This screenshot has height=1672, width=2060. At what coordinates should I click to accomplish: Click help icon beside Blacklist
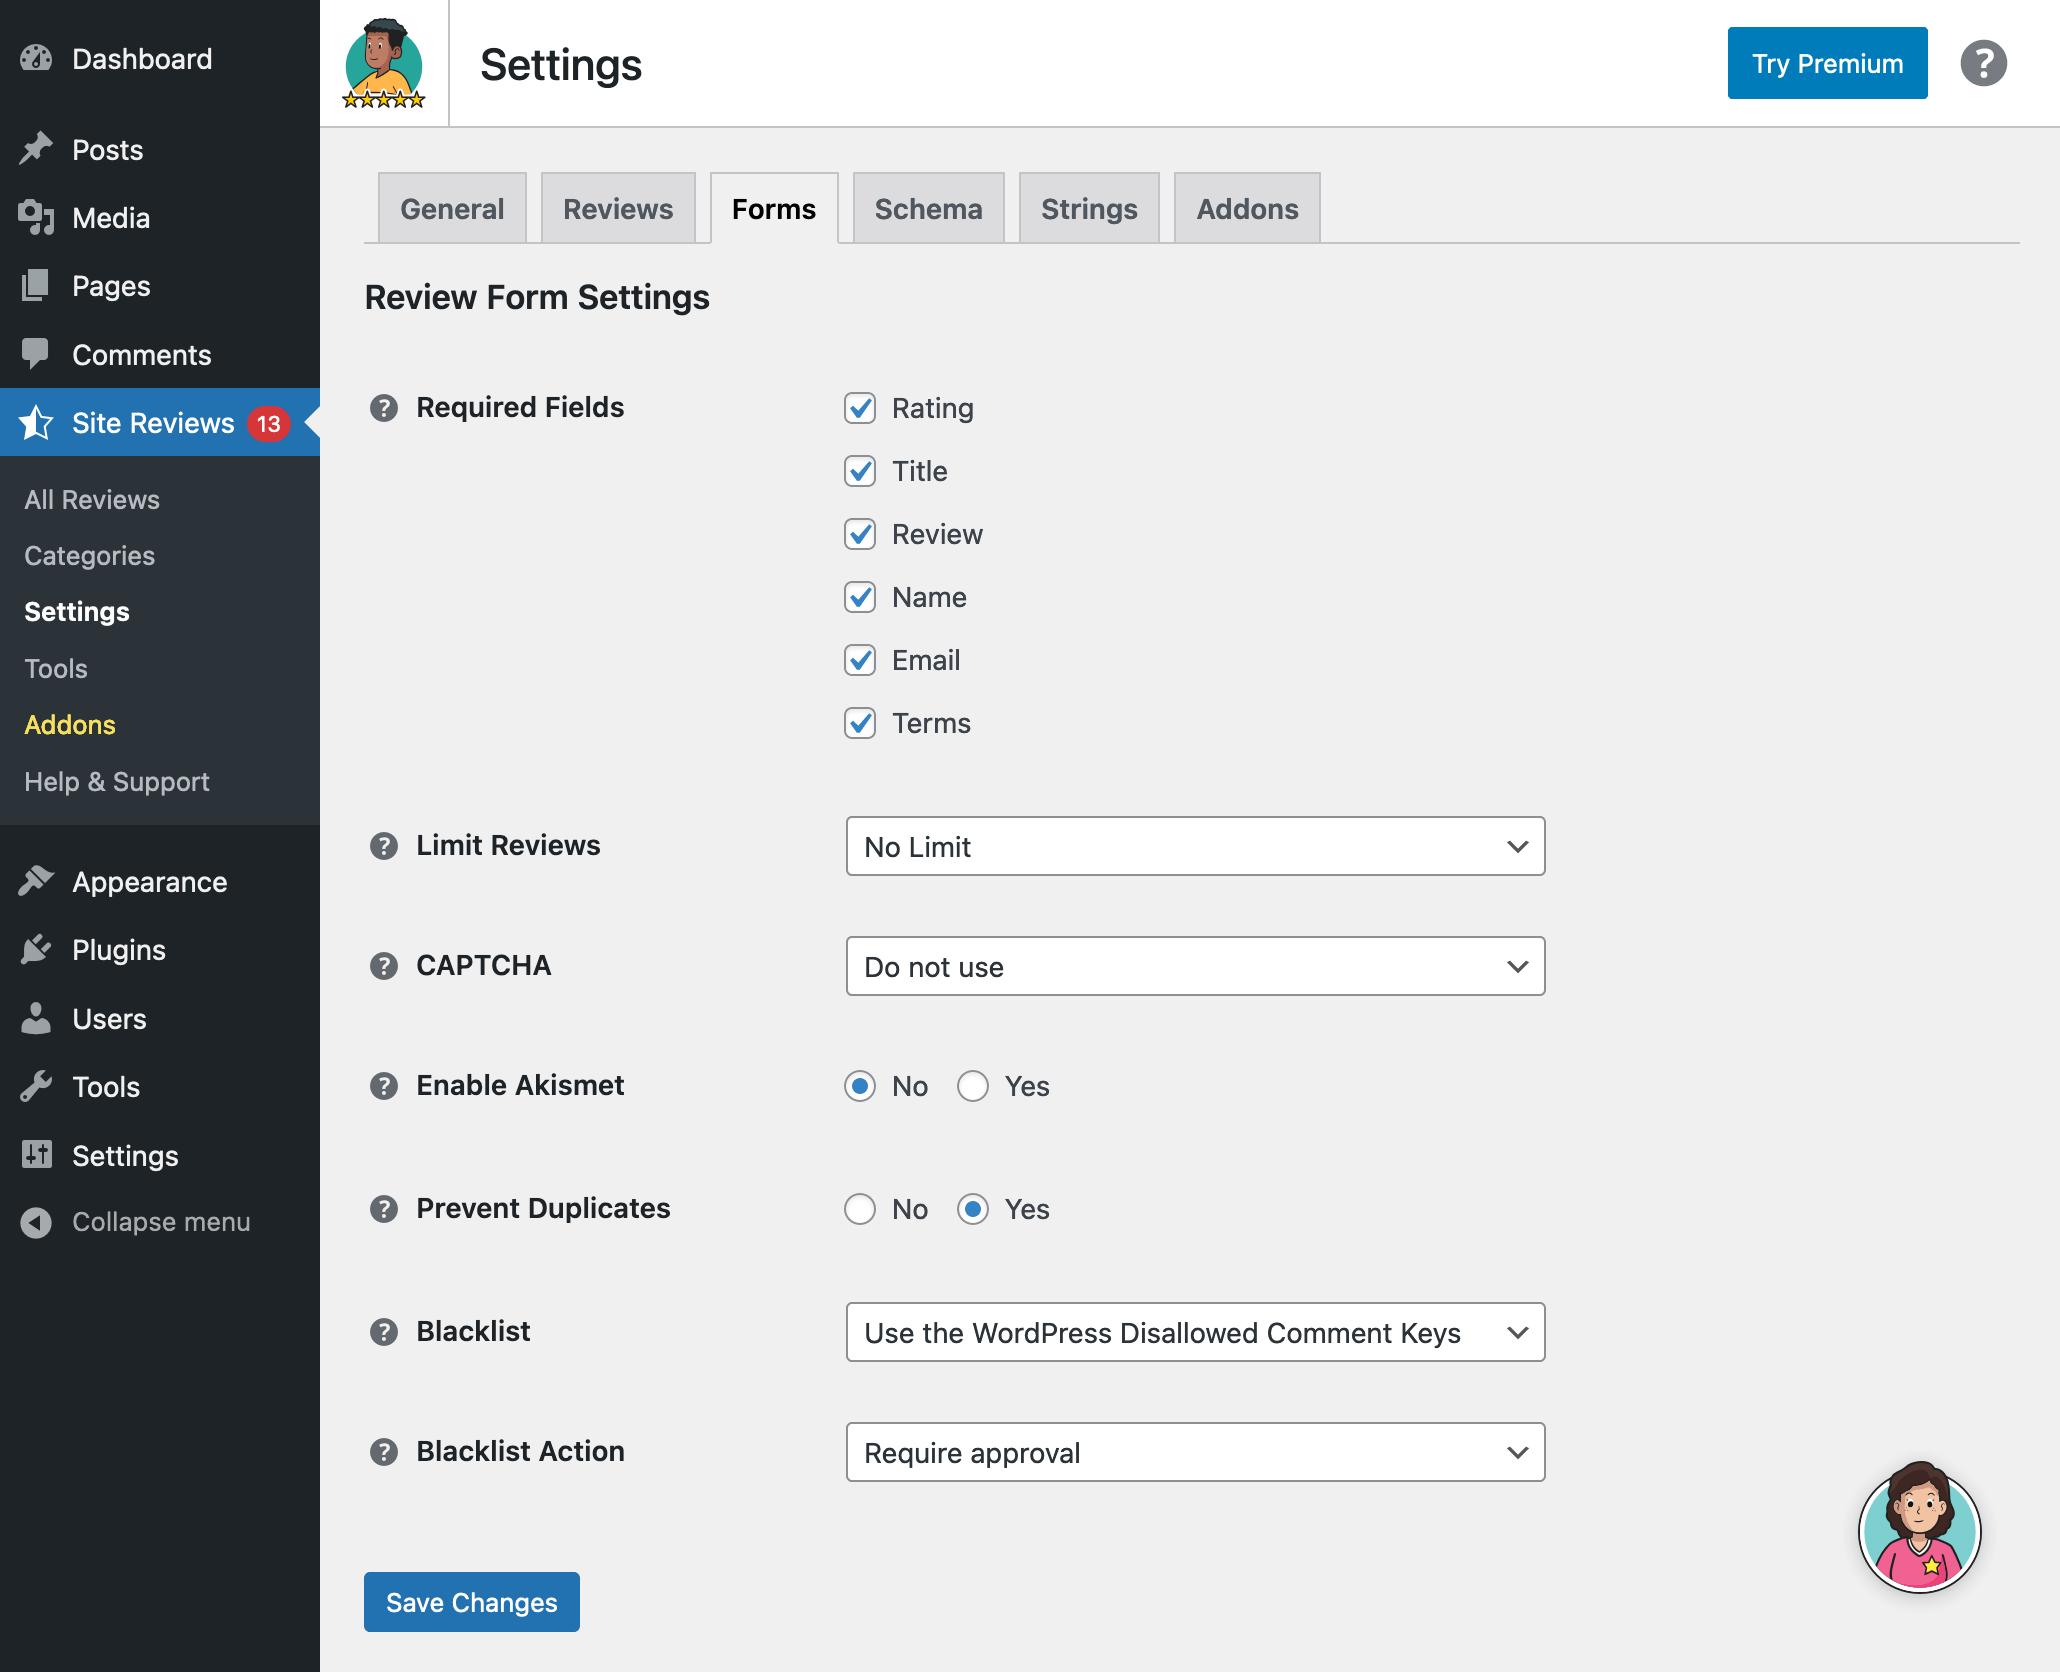(x=384, y=1332)
